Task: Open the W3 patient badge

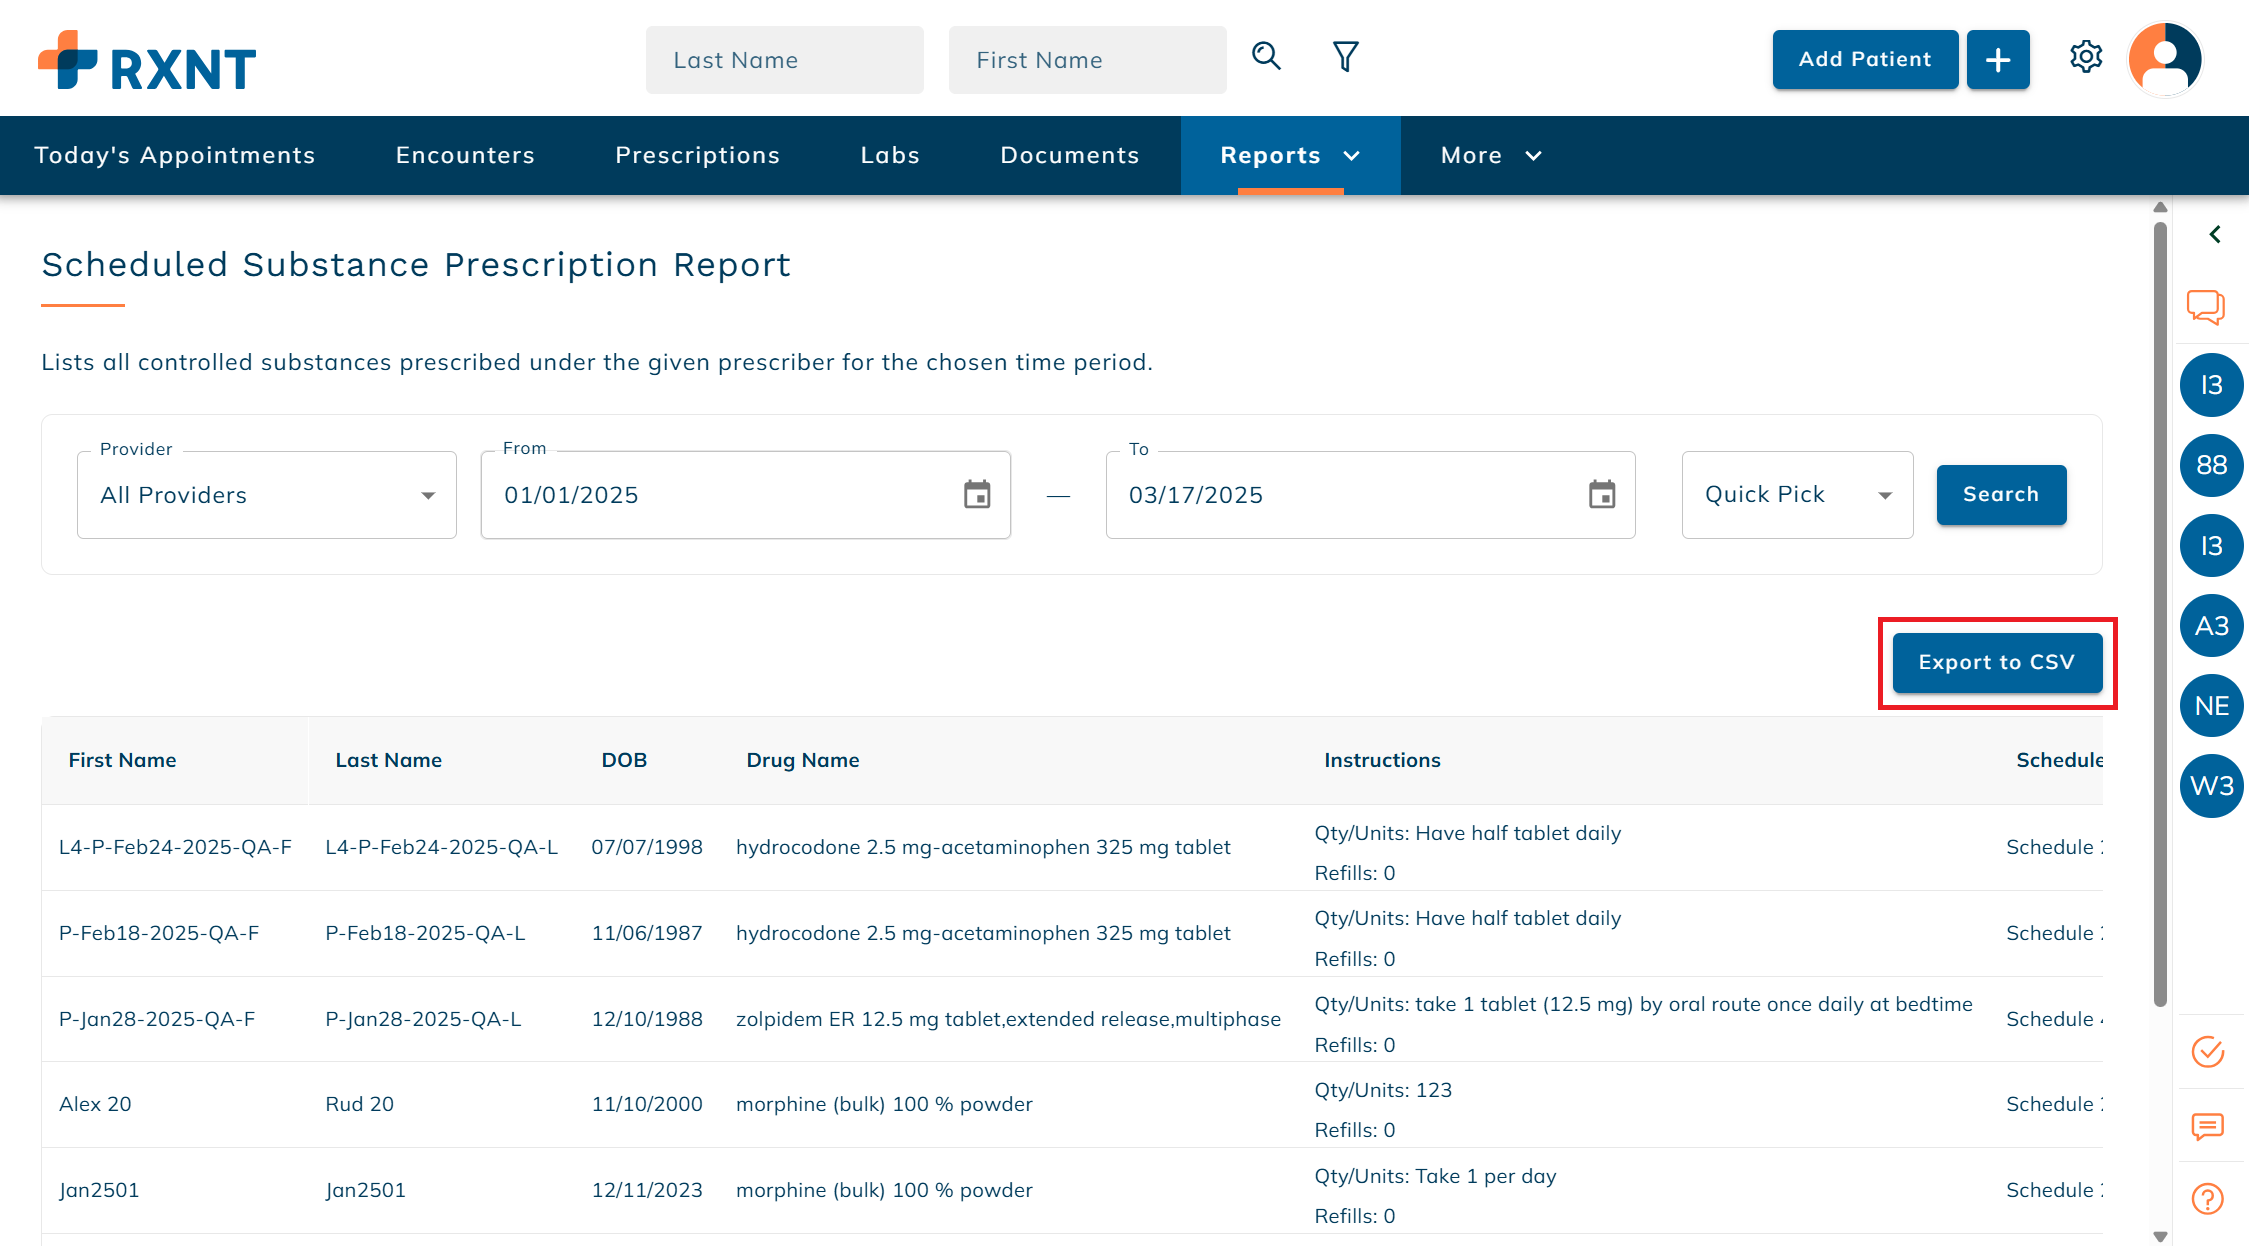Action: pyautogui.click(x=2212, y=786)
